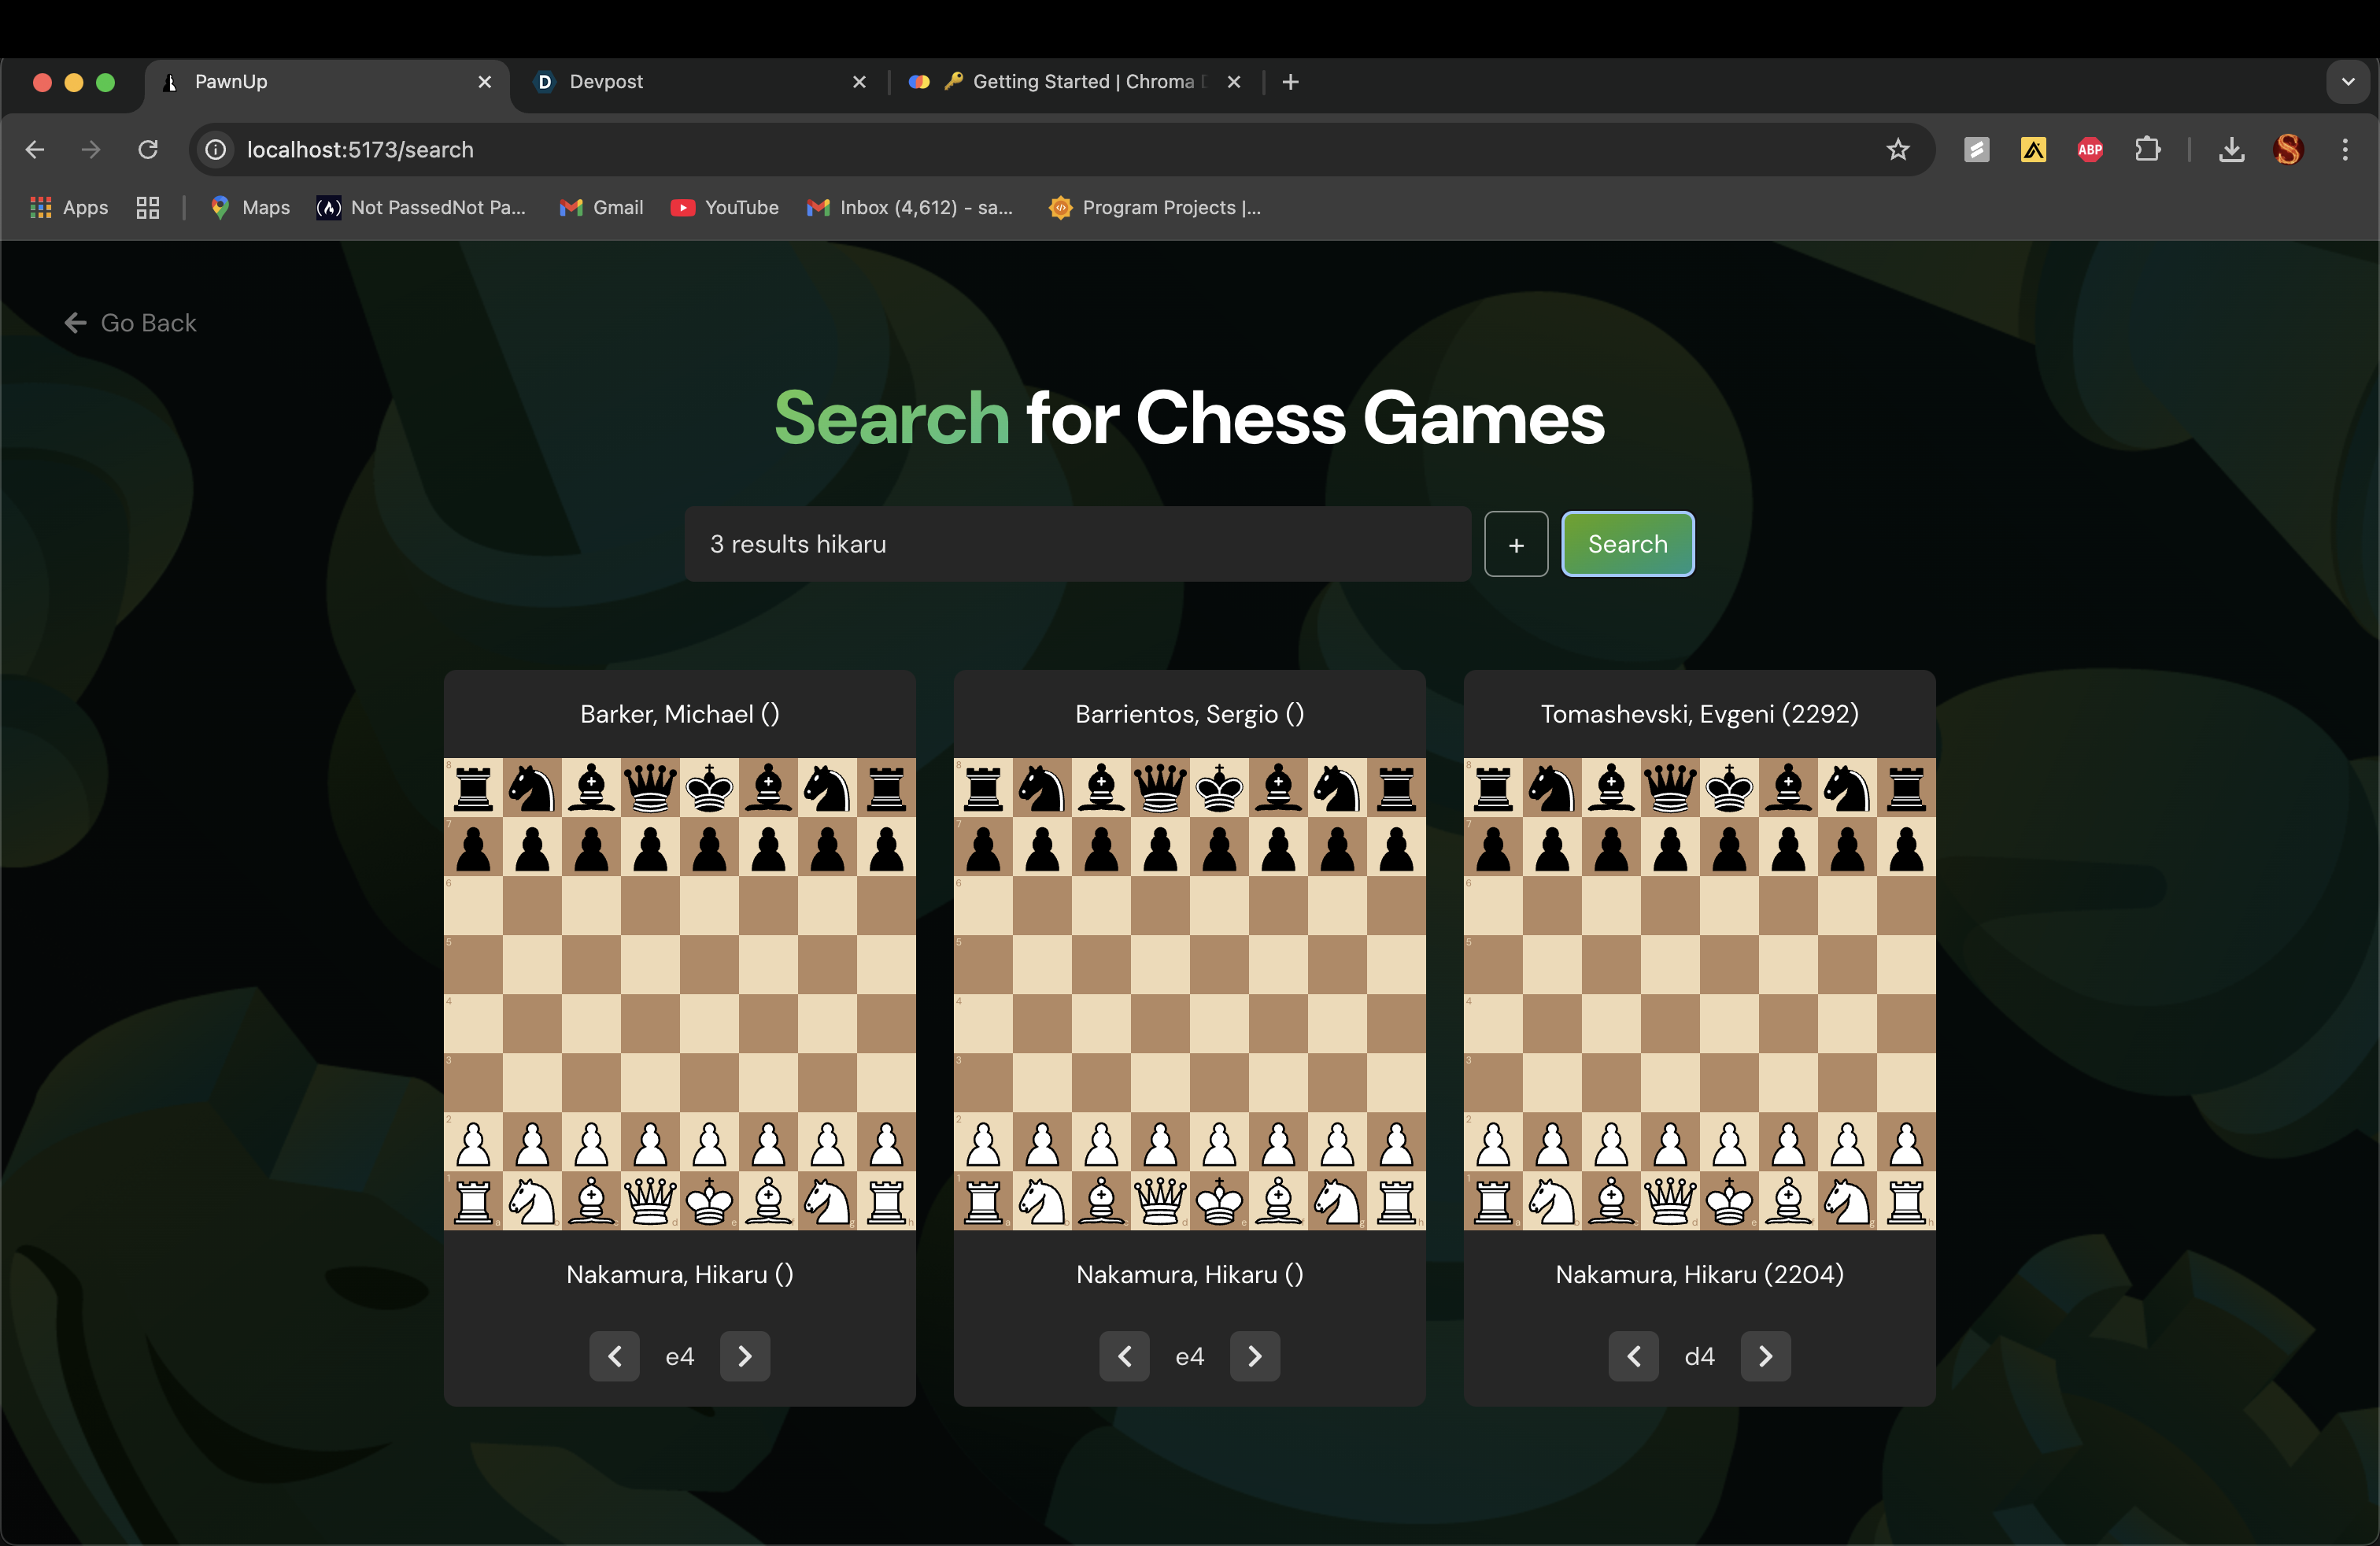Click previous move arrow on Barker game
Screen dimensions: 2380x1546
(614, 1356)
